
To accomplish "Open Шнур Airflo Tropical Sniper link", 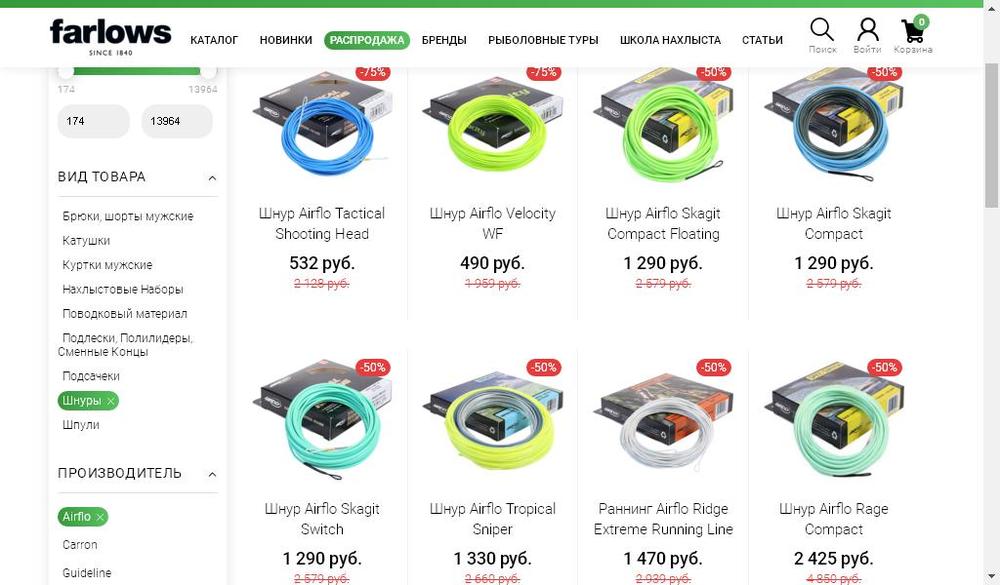I will coord(492,519).
